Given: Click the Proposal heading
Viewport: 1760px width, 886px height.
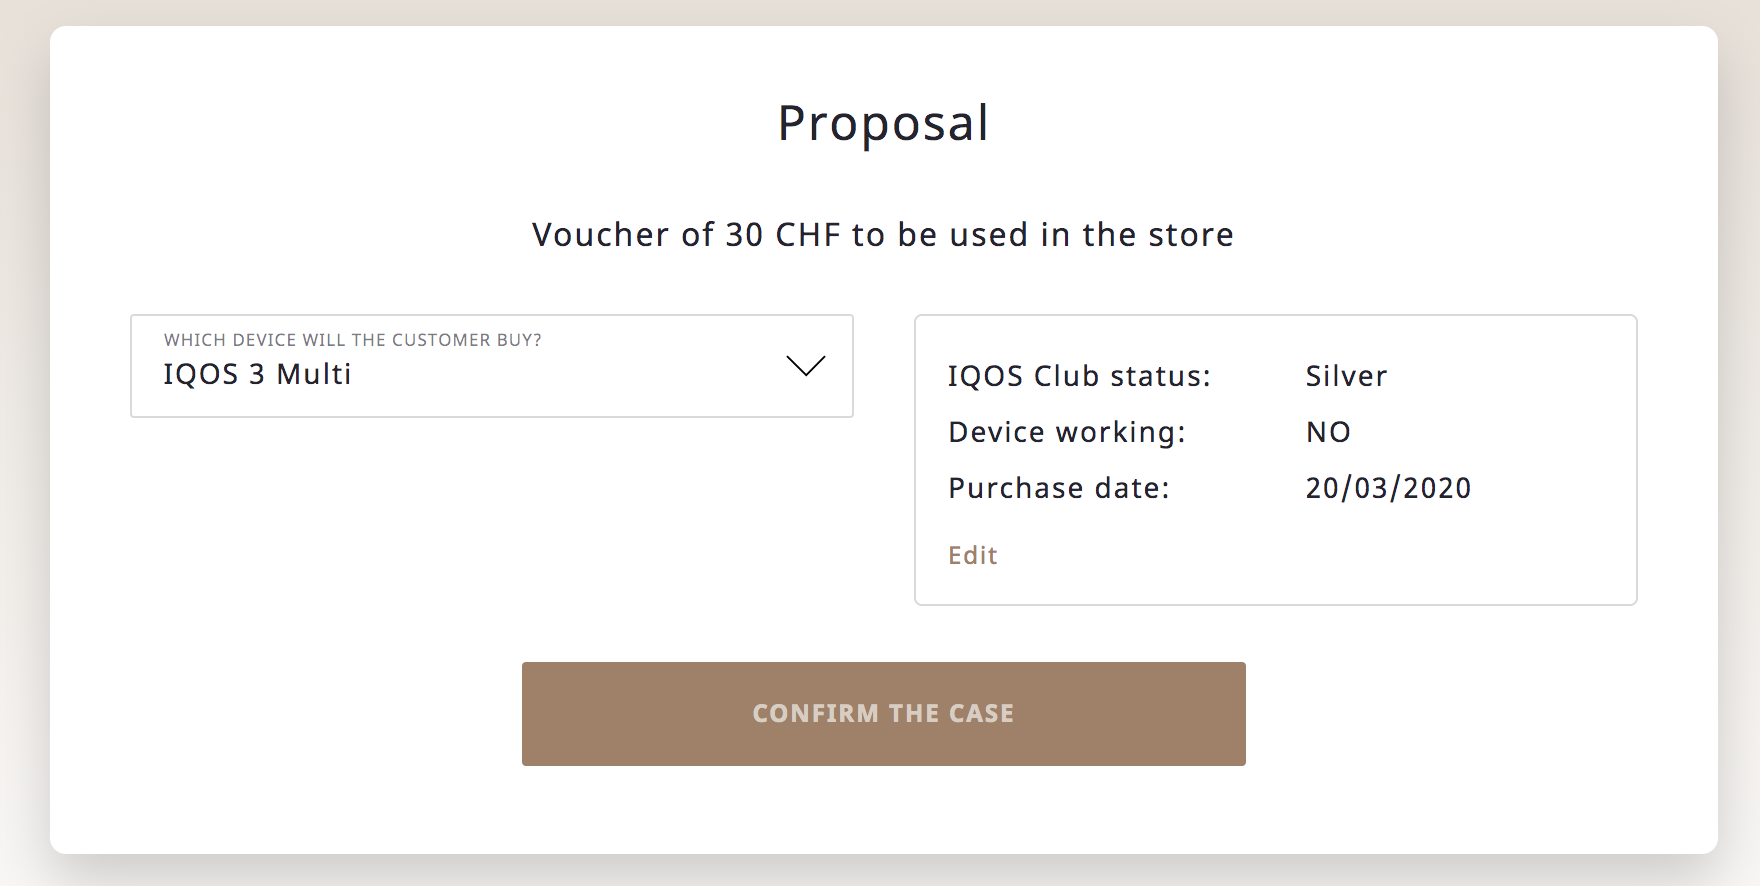Looking at the screenshot, I should pyautogui.click(x=883, y=123).
